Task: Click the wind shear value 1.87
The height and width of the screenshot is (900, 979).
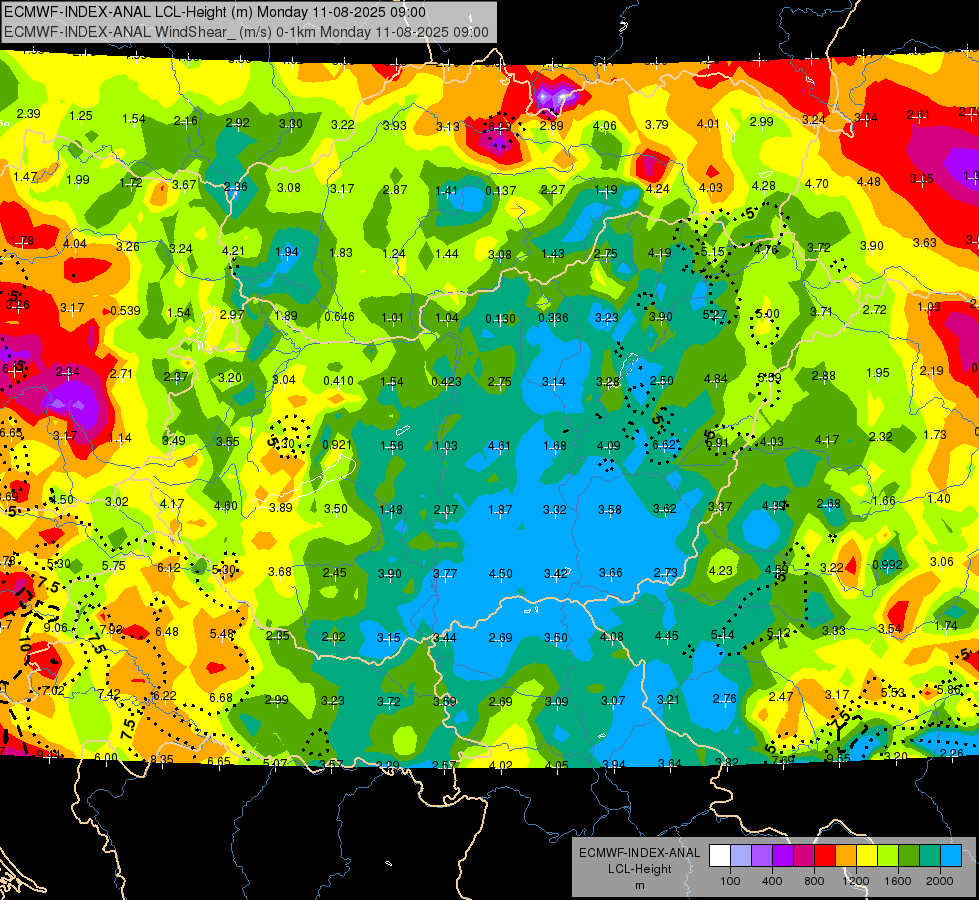Action: tap(500, 510)
